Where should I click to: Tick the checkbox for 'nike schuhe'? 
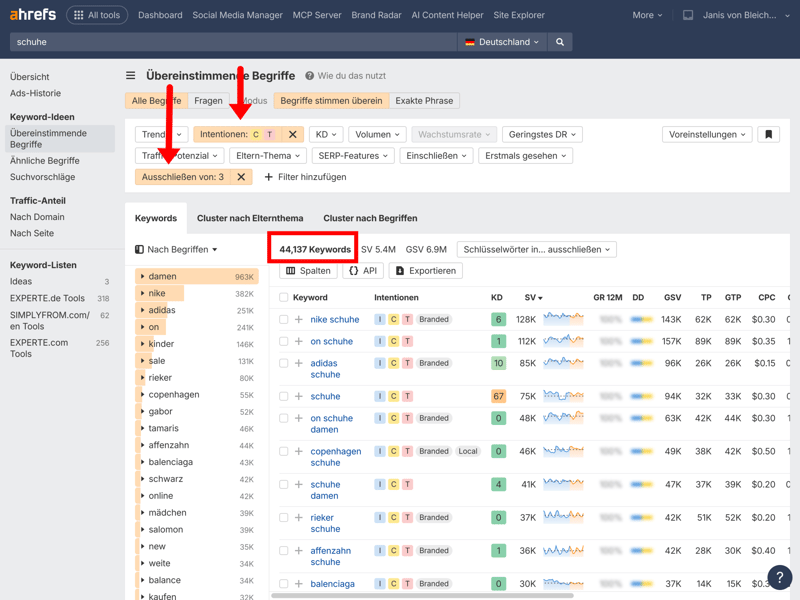click(x=284, y=320)
